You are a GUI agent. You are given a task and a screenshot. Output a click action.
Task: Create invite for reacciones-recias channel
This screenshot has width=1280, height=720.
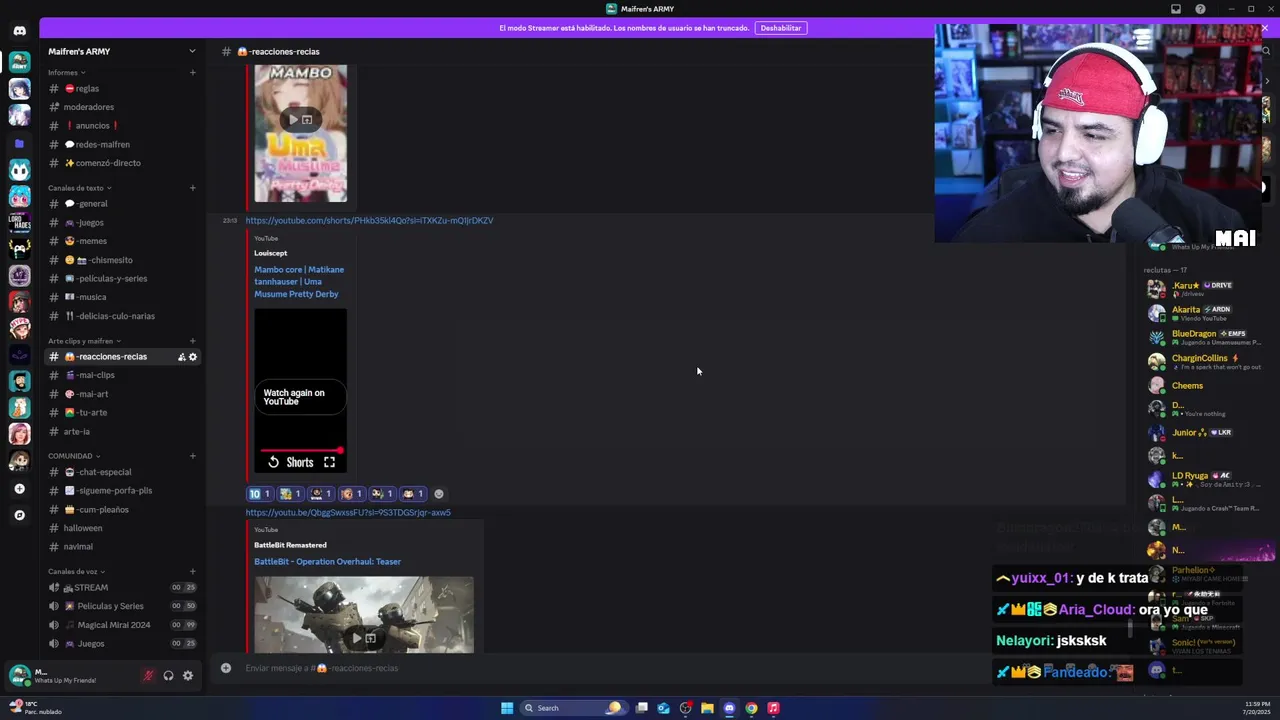pos(181,357)
